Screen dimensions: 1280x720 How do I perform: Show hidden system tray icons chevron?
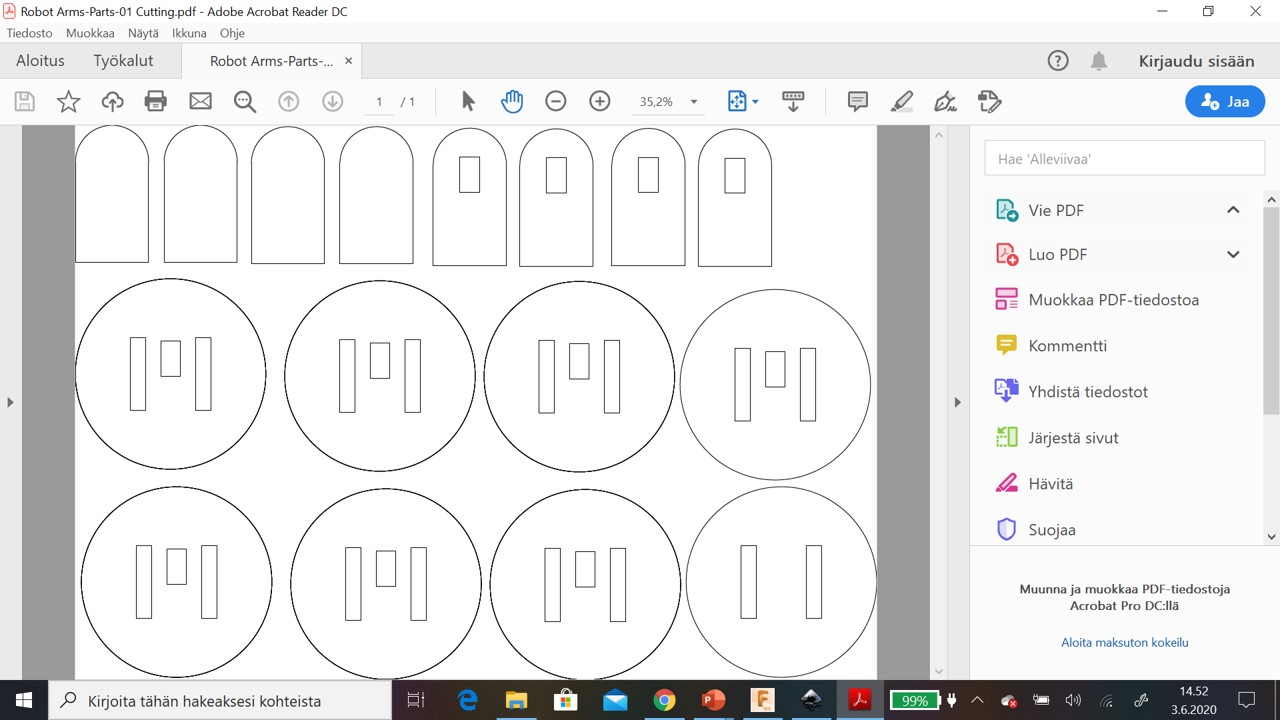[977, 700]
